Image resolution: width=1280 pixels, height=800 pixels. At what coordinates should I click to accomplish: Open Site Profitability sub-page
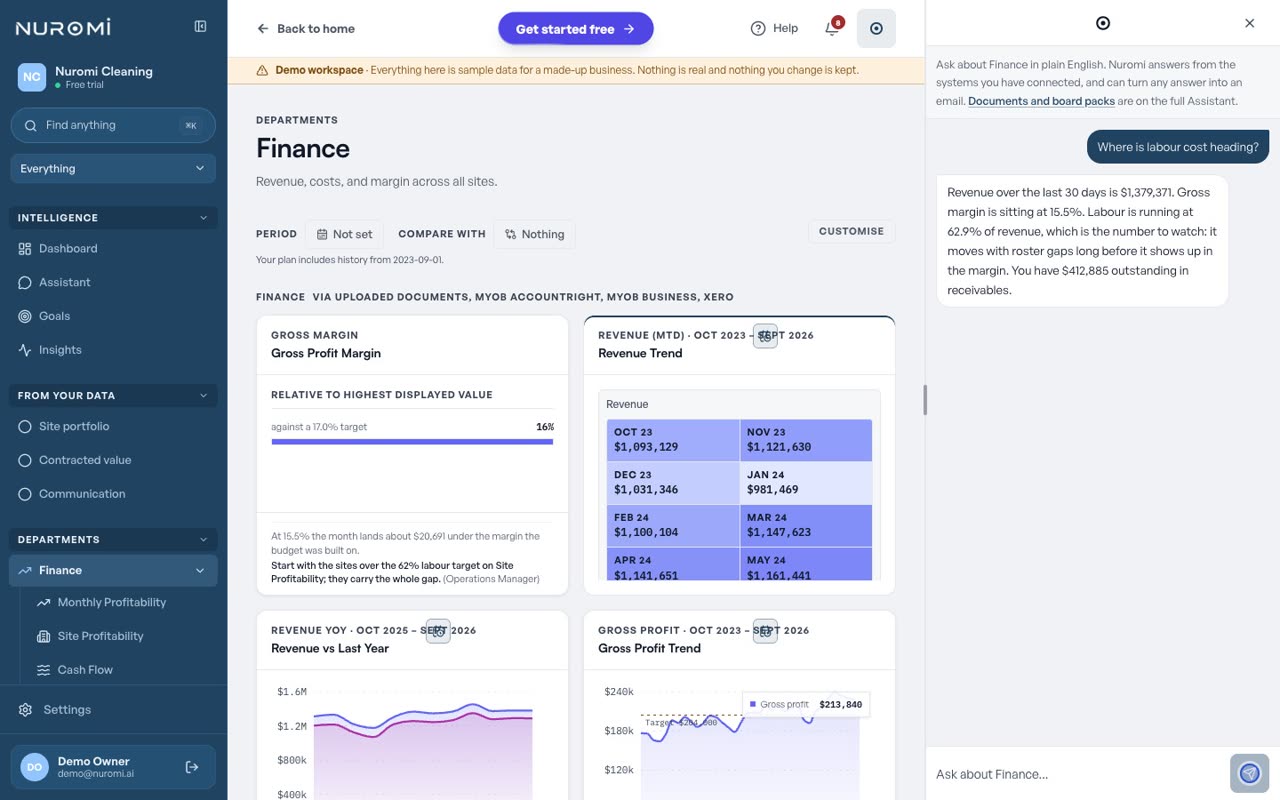pos(123,636)
